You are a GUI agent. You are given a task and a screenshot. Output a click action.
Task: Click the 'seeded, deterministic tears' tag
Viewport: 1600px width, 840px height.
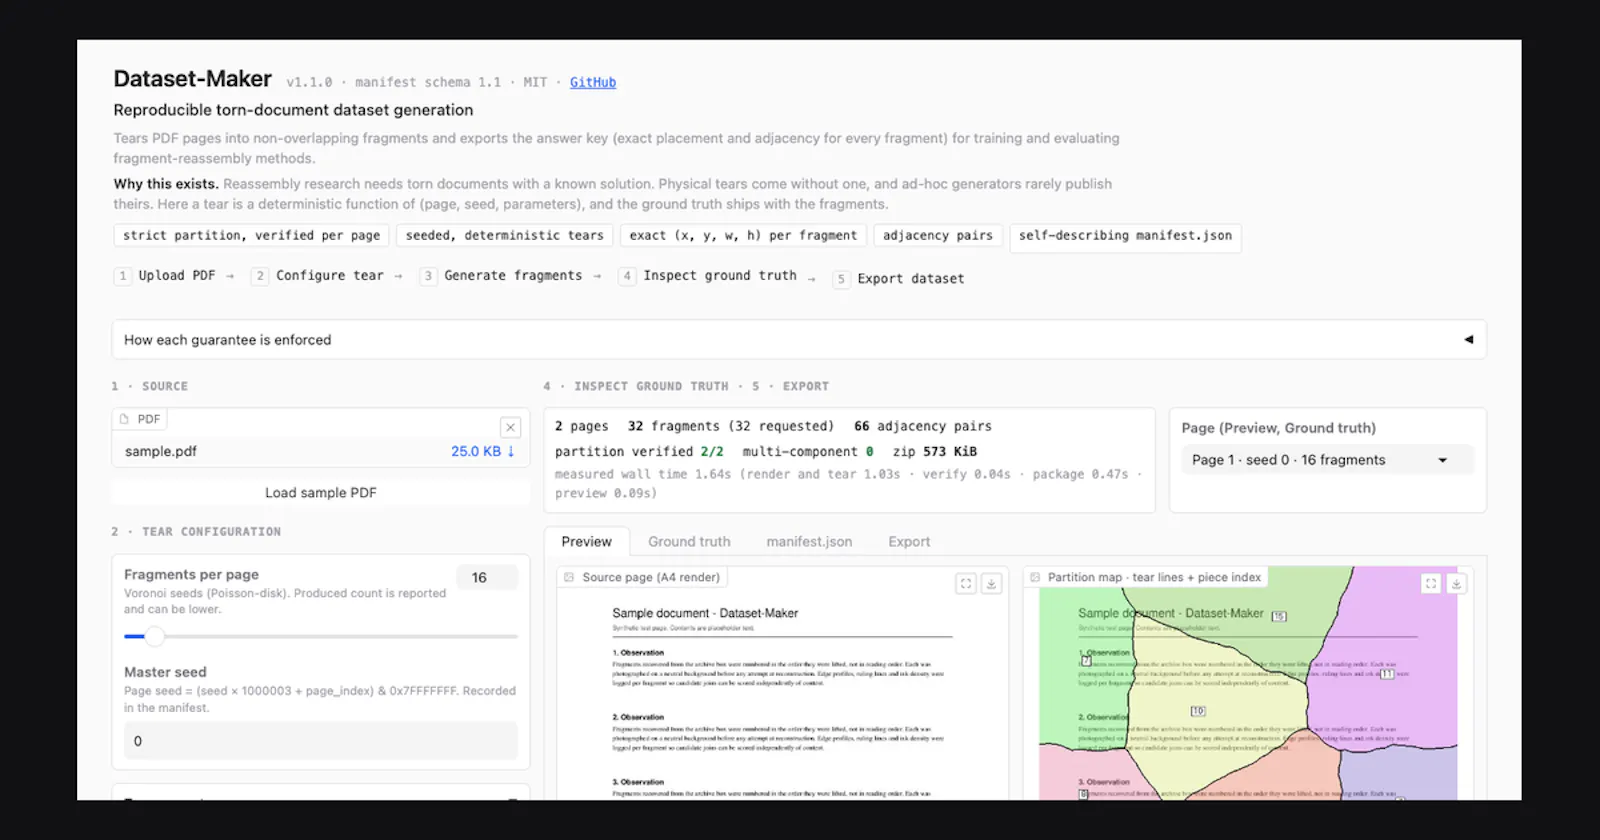coord(504,236)
